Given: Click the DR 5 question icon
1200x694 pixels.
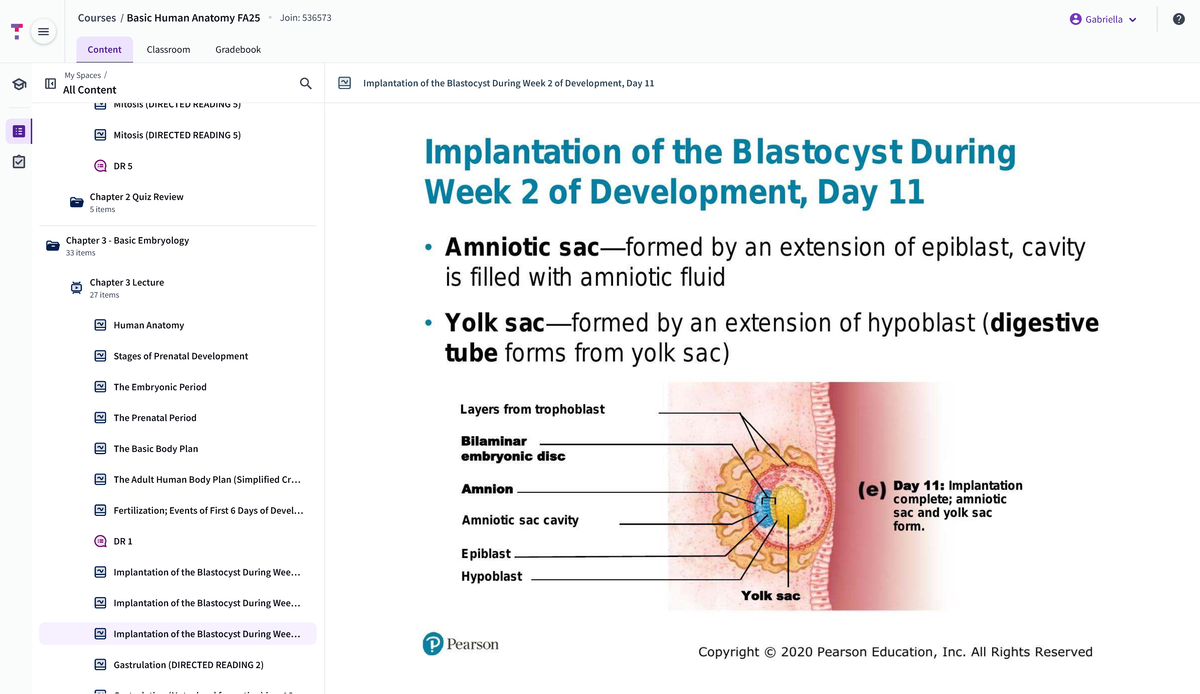Looking at the screenshot, I should [x=100, y=166].
